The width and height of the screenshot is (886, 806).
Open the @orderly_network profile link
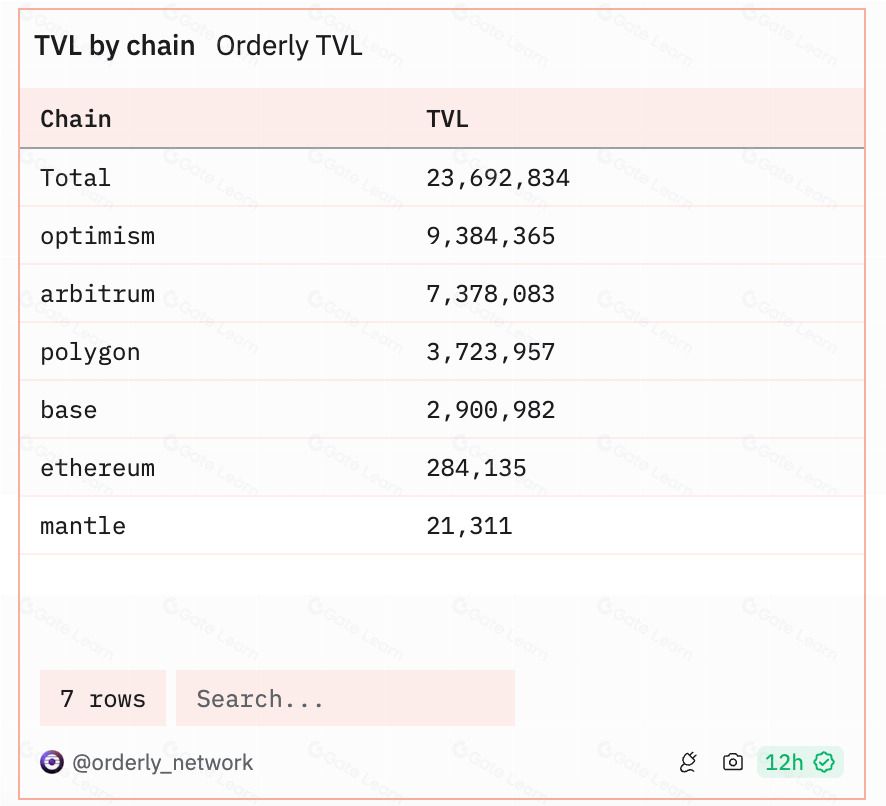(162, 762)
